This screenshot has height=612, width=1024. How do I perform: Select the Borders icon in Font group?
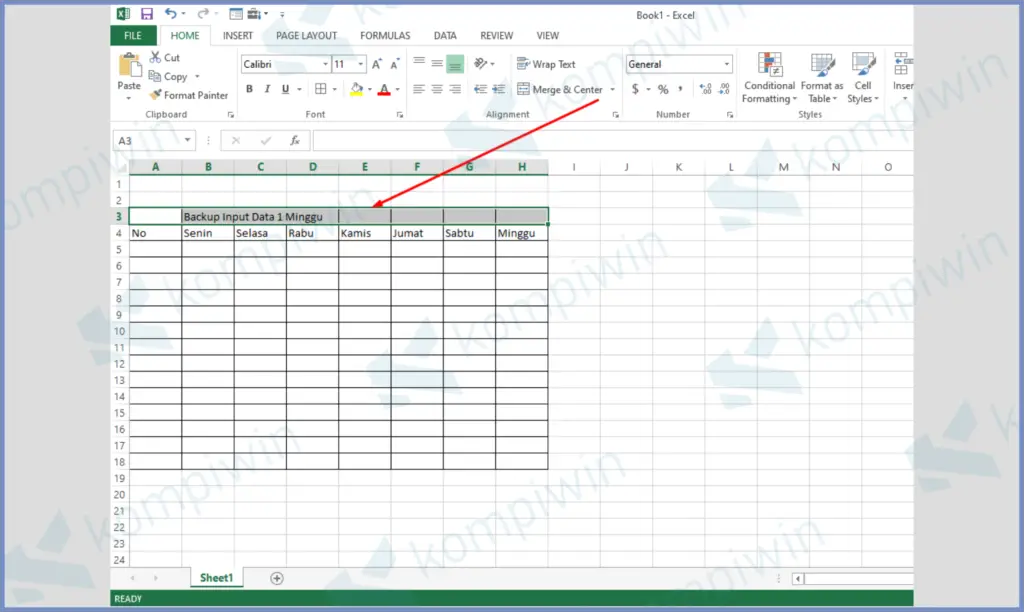320,89
